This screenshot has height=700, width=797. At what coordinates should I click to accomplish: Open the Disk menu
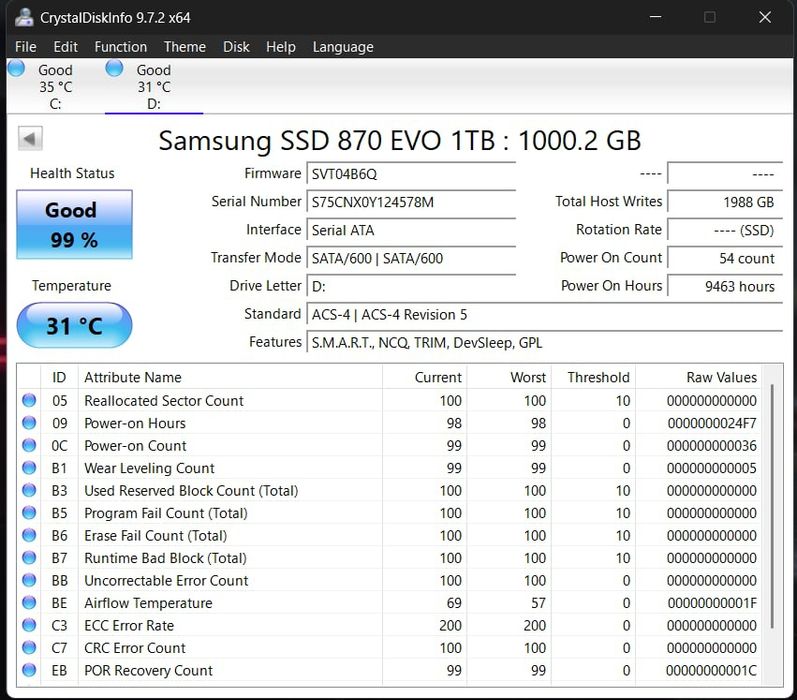click(x=236, y=47)
